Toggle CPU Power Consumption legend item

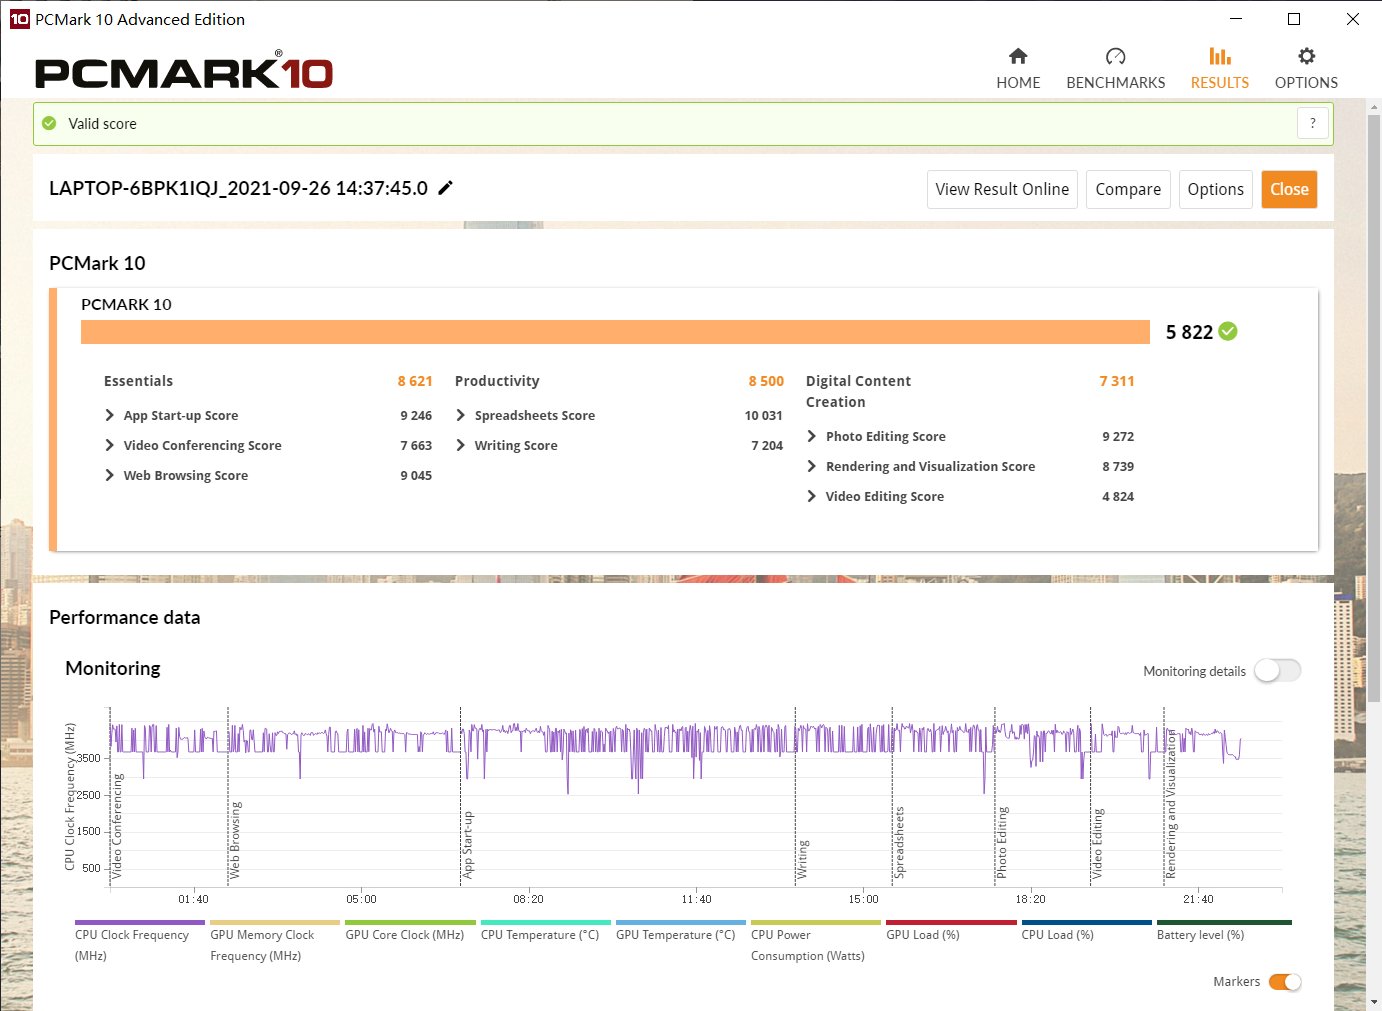pos(815,943)
